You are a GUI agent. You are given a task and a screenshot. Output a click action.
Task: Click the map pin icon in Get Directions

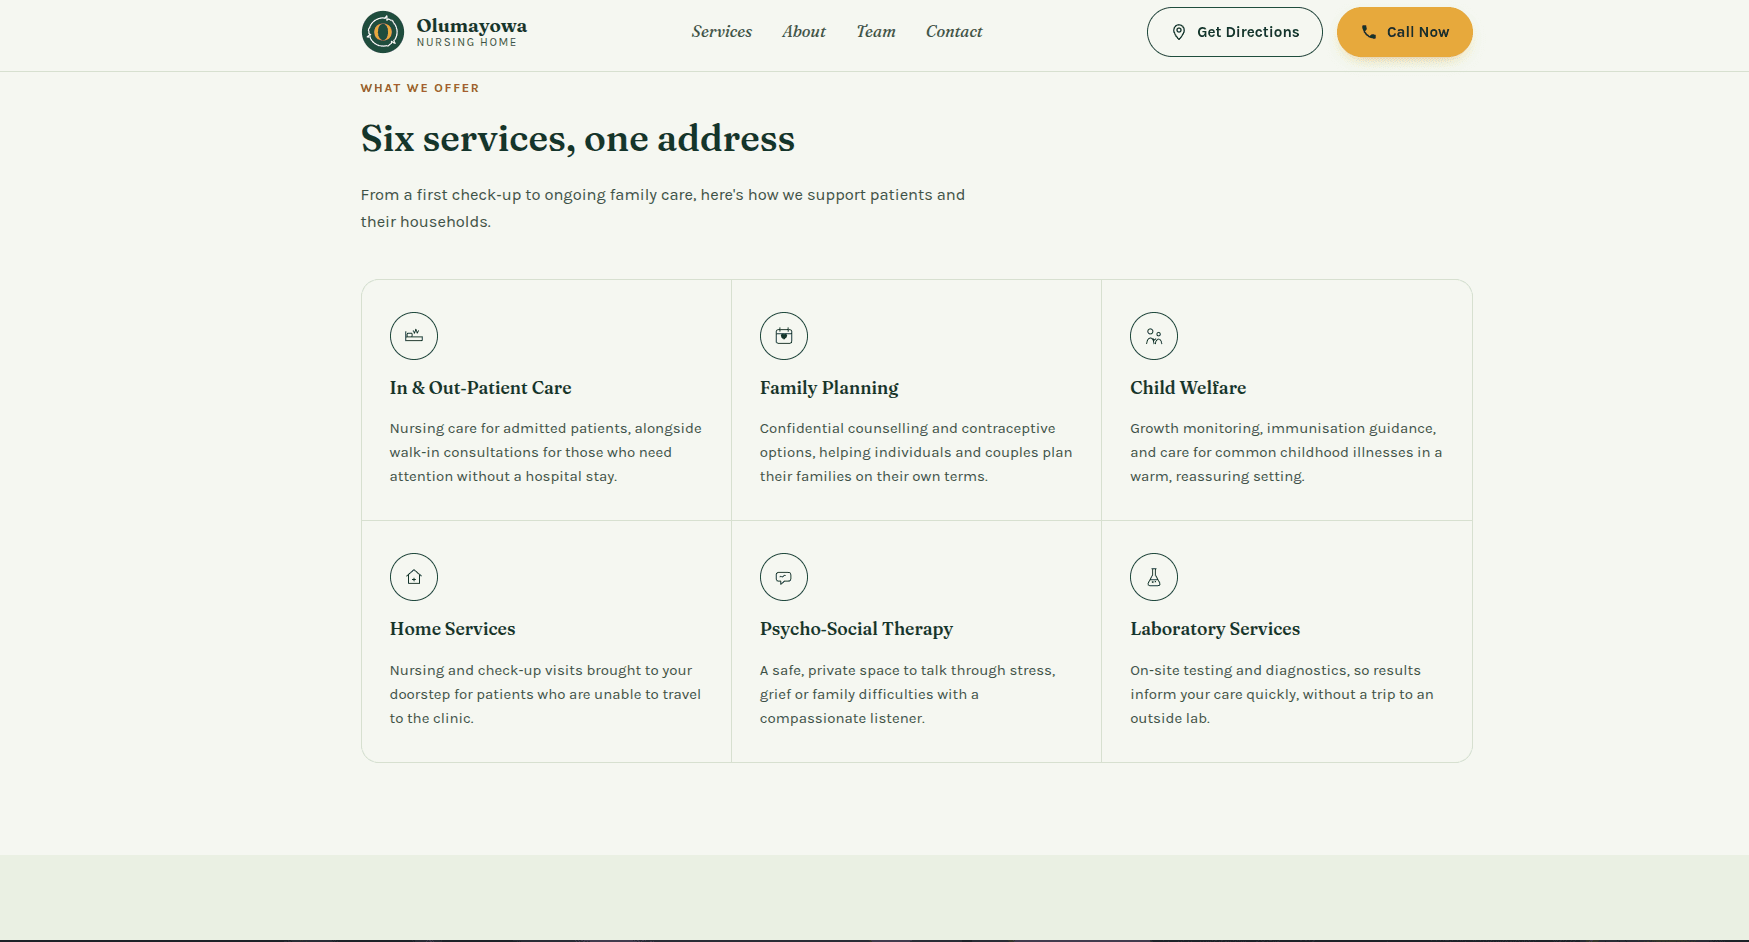1178,32
